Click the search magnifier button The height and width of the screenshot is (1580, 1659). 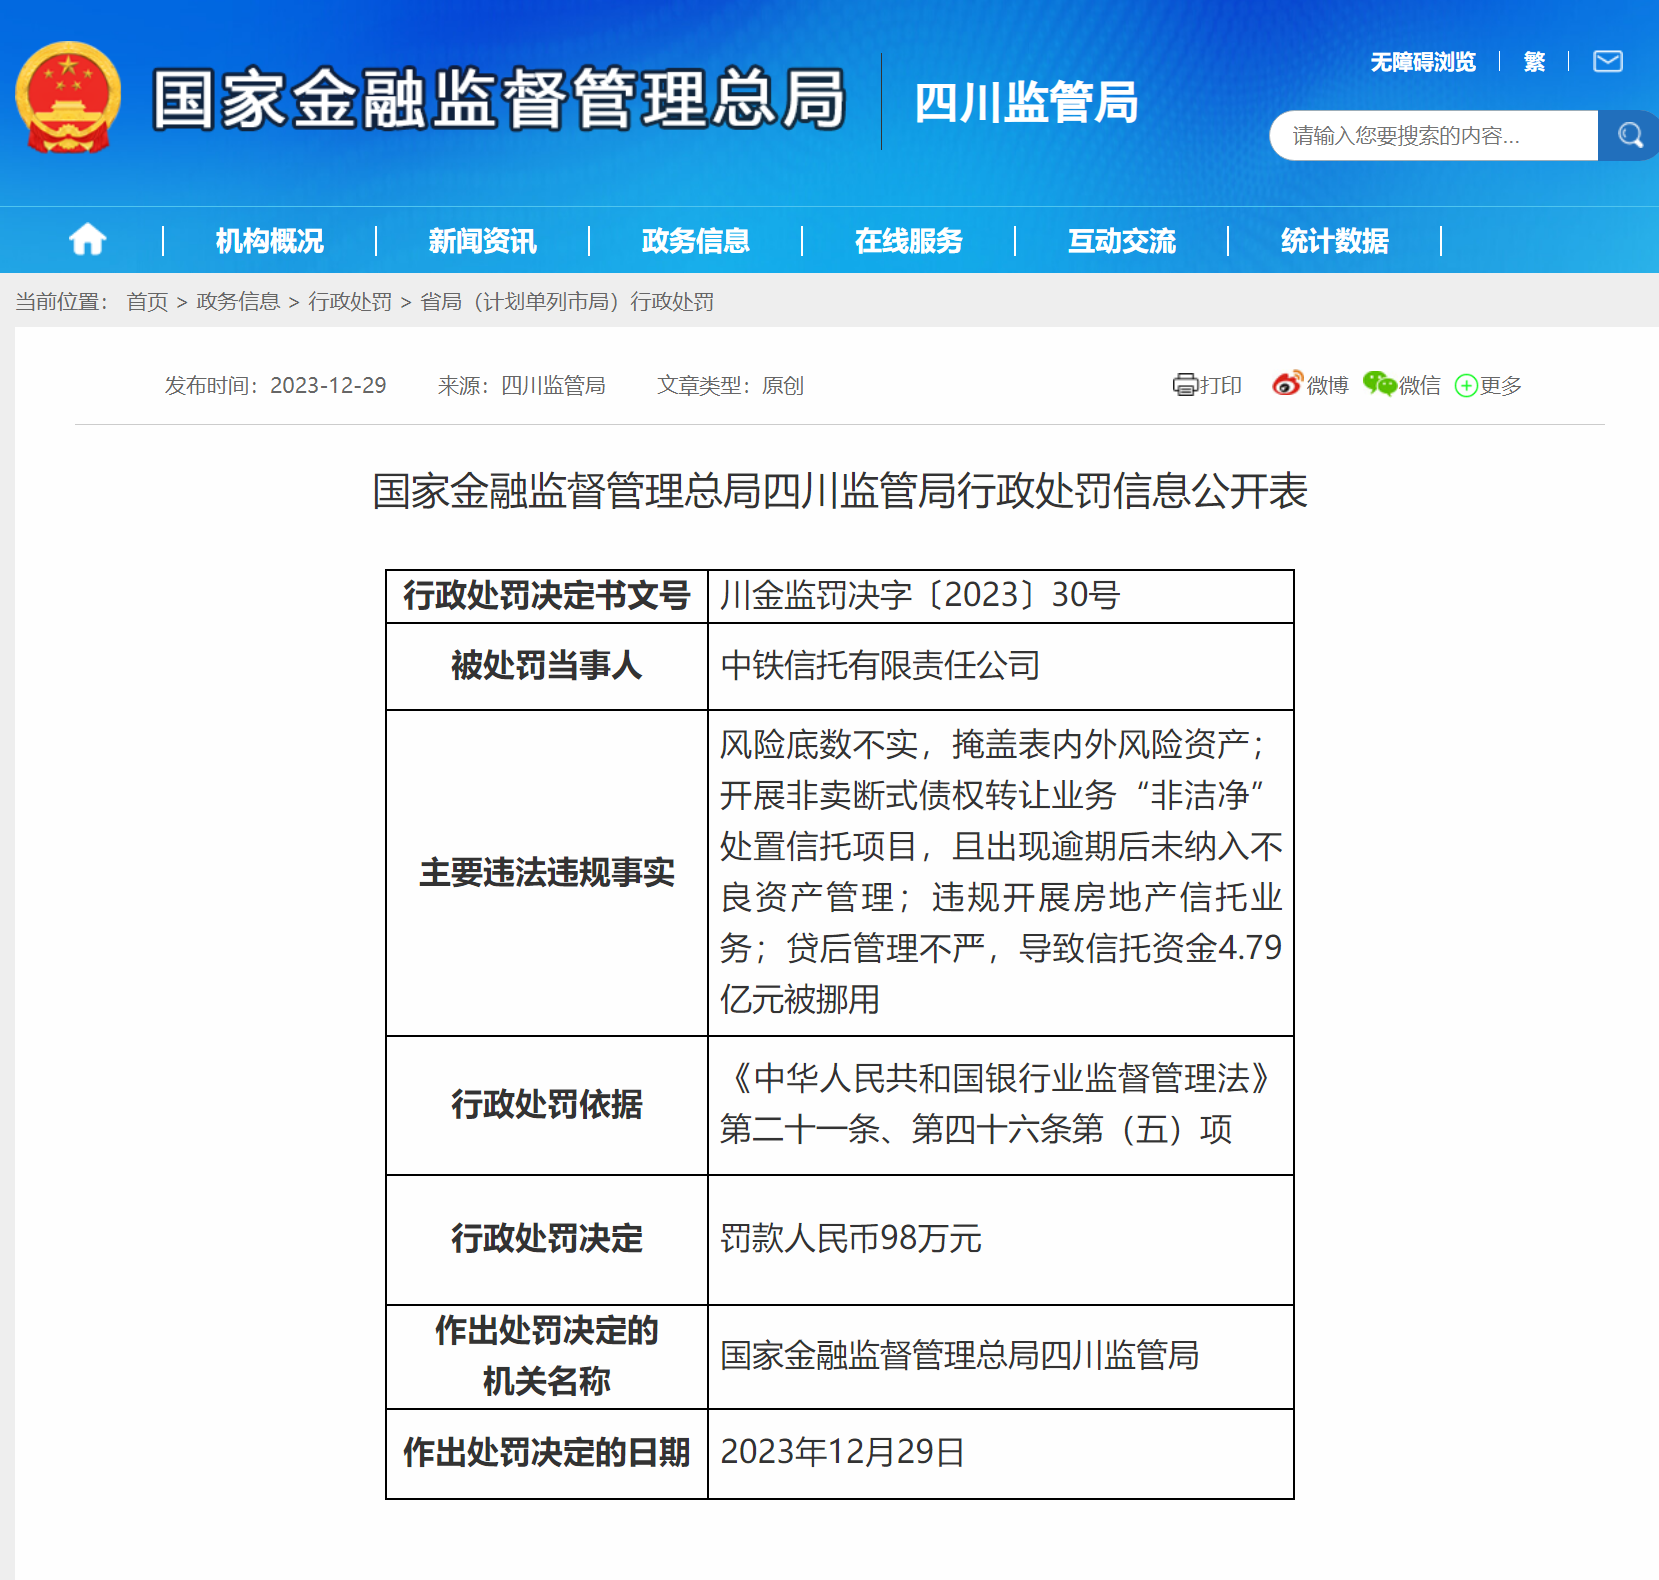1629,135
